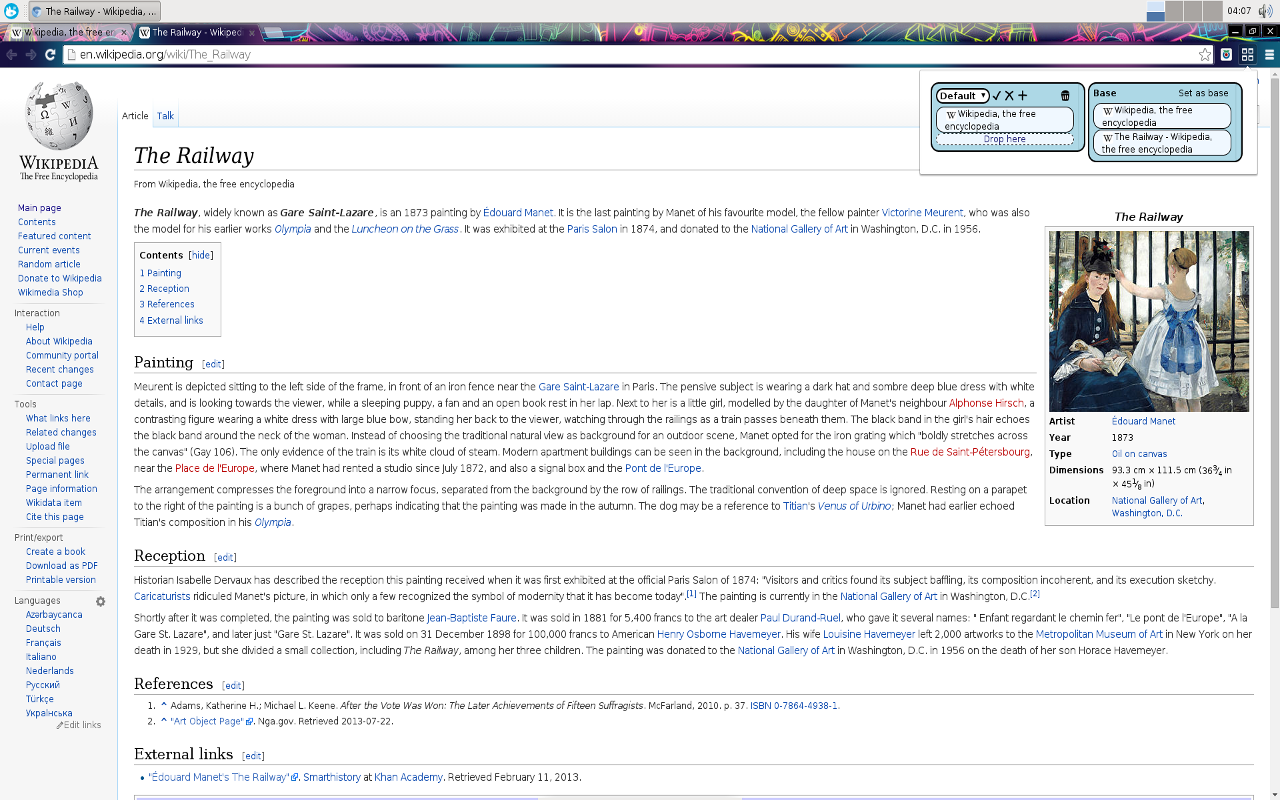Open Recent changes in sidebar
Viewport: 1280px width, 800px height.
click(60, 369)
